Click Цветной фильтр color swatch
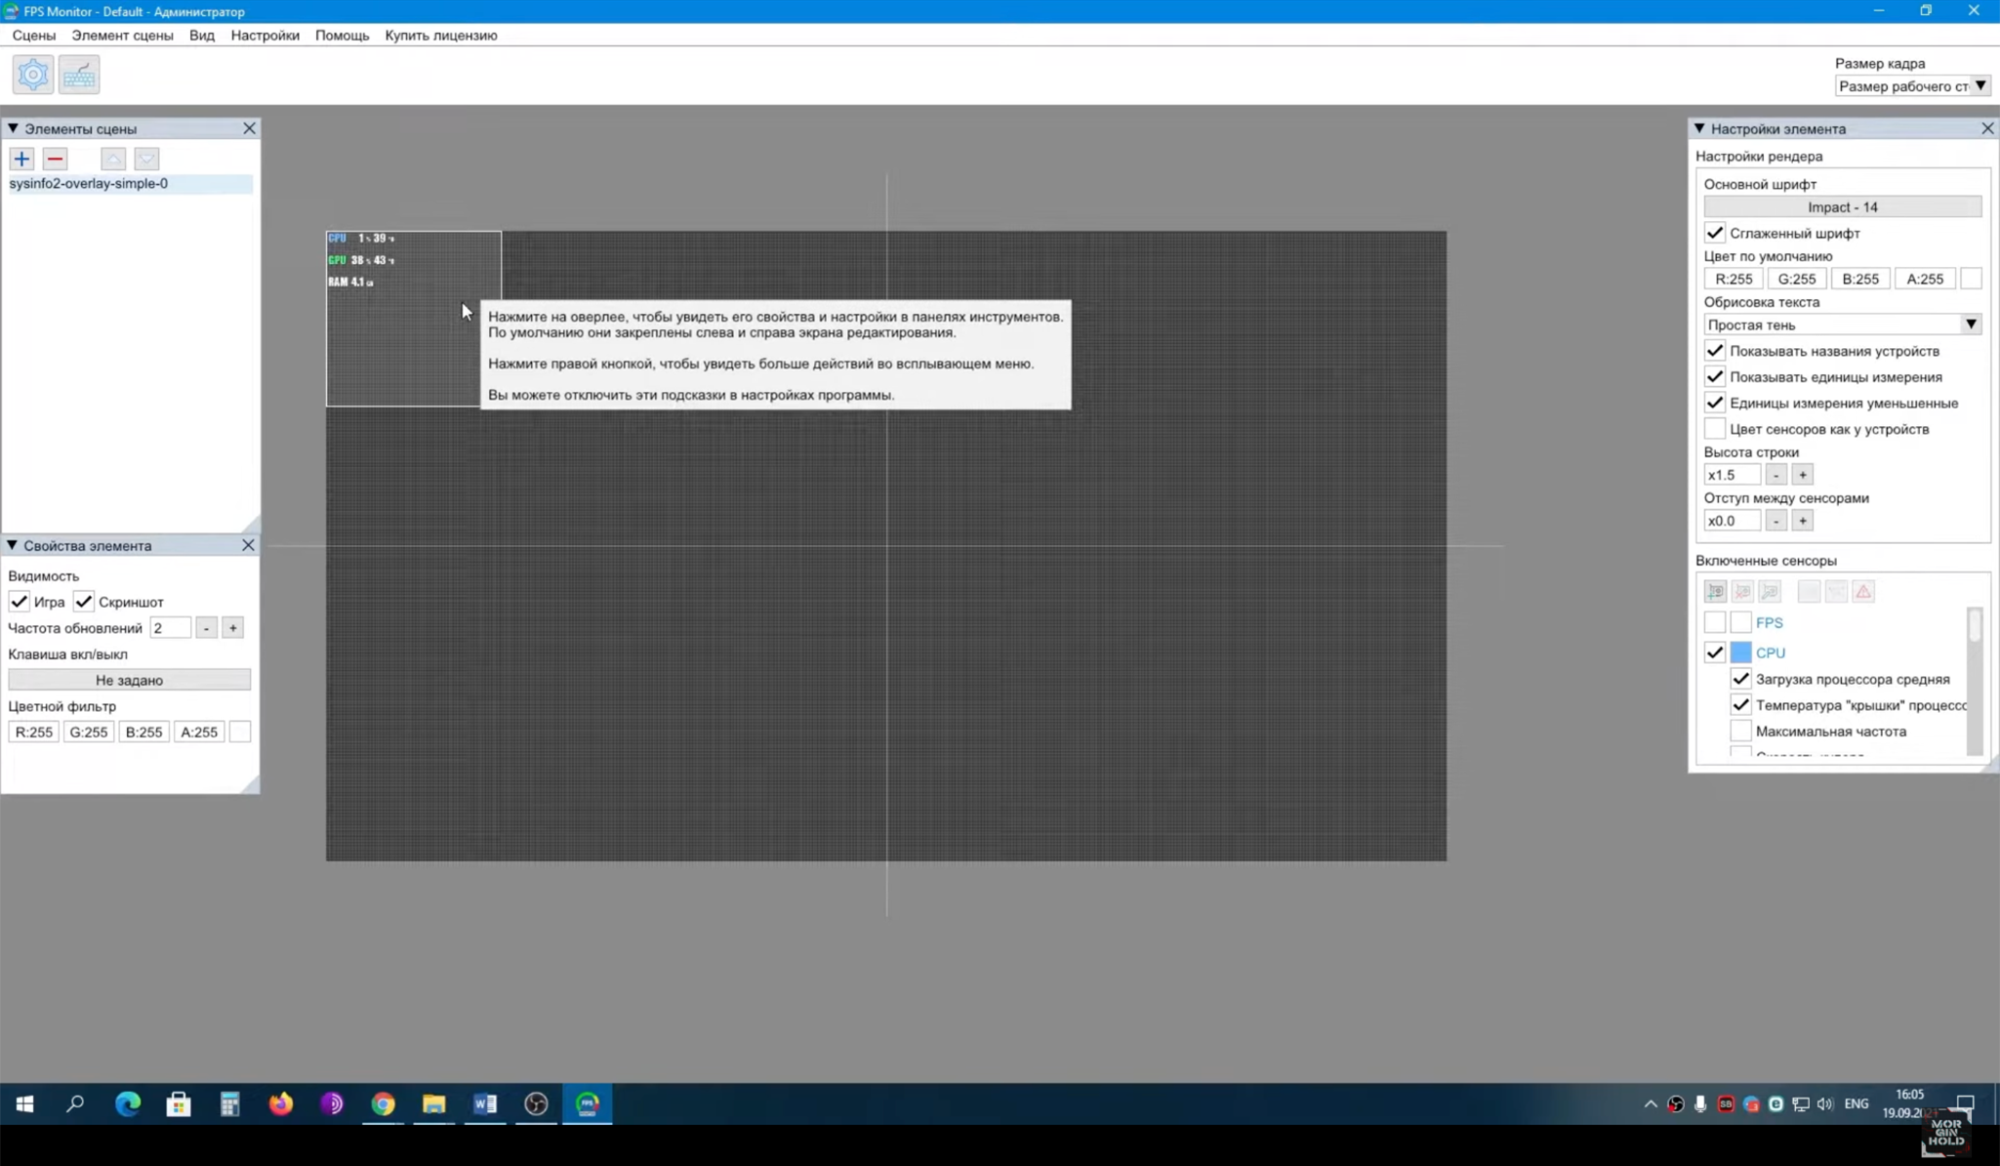Image resolution: width=2000 pixels, height=1166 pixels. tap(240, 732)
